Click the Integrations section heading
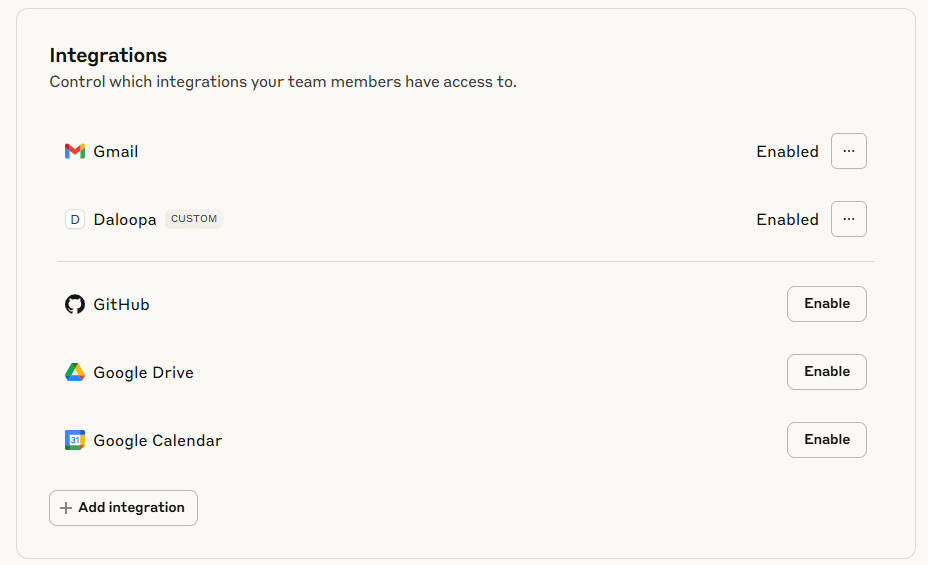The width and height of the screenshot is (928, 565). pyautogui.click(x=108, y=56)
